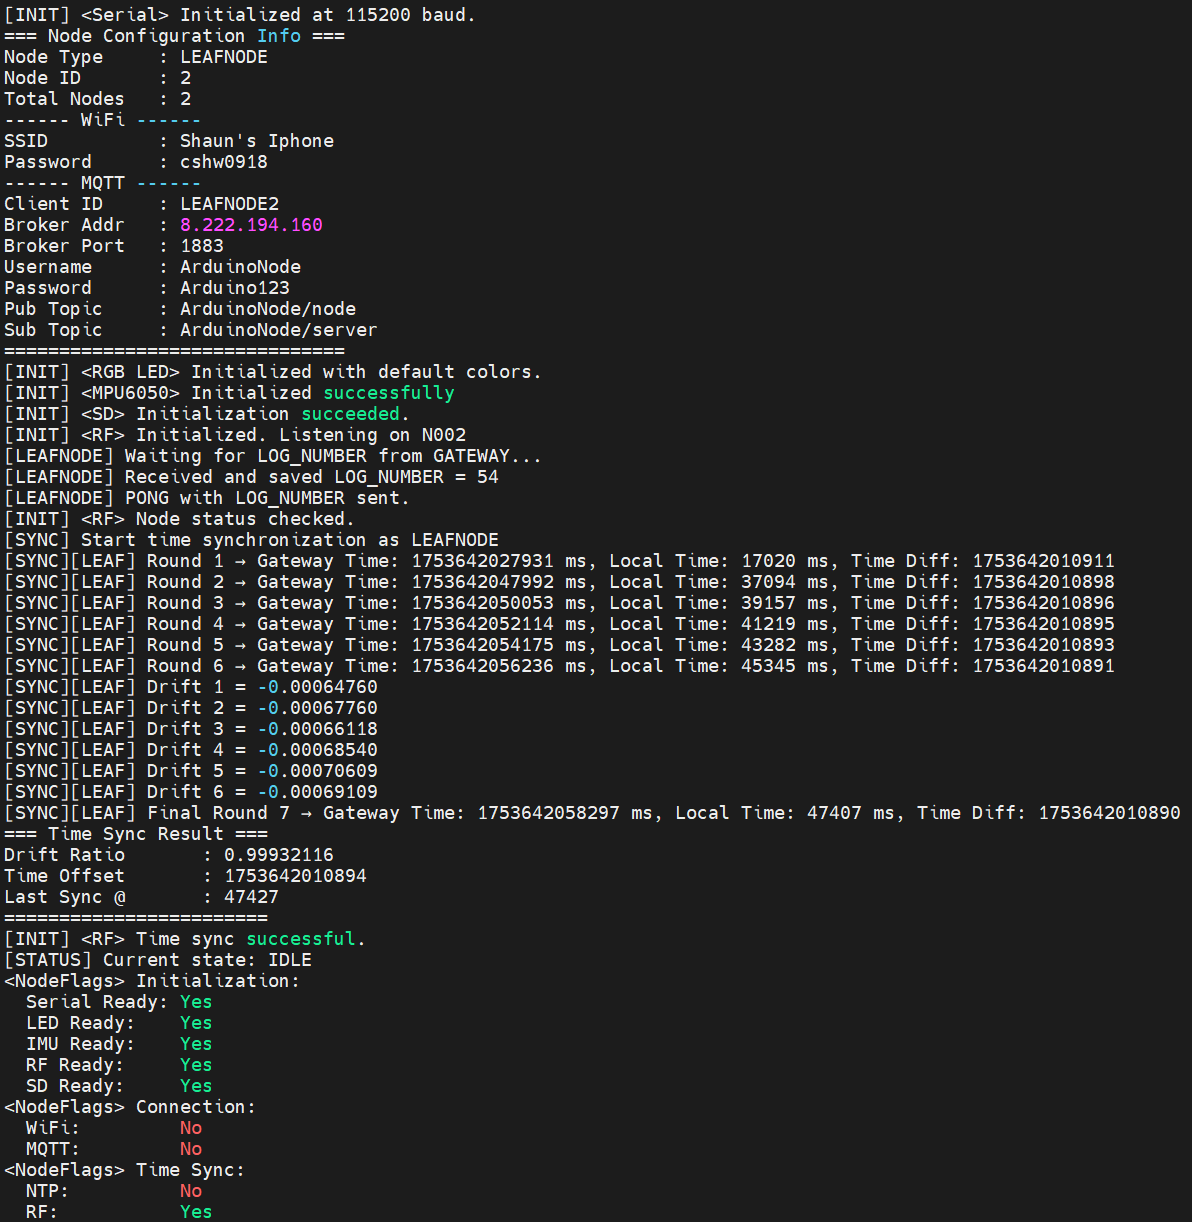Click the Broker Port value 1883

pyautogui.click(x=201, y=246)
